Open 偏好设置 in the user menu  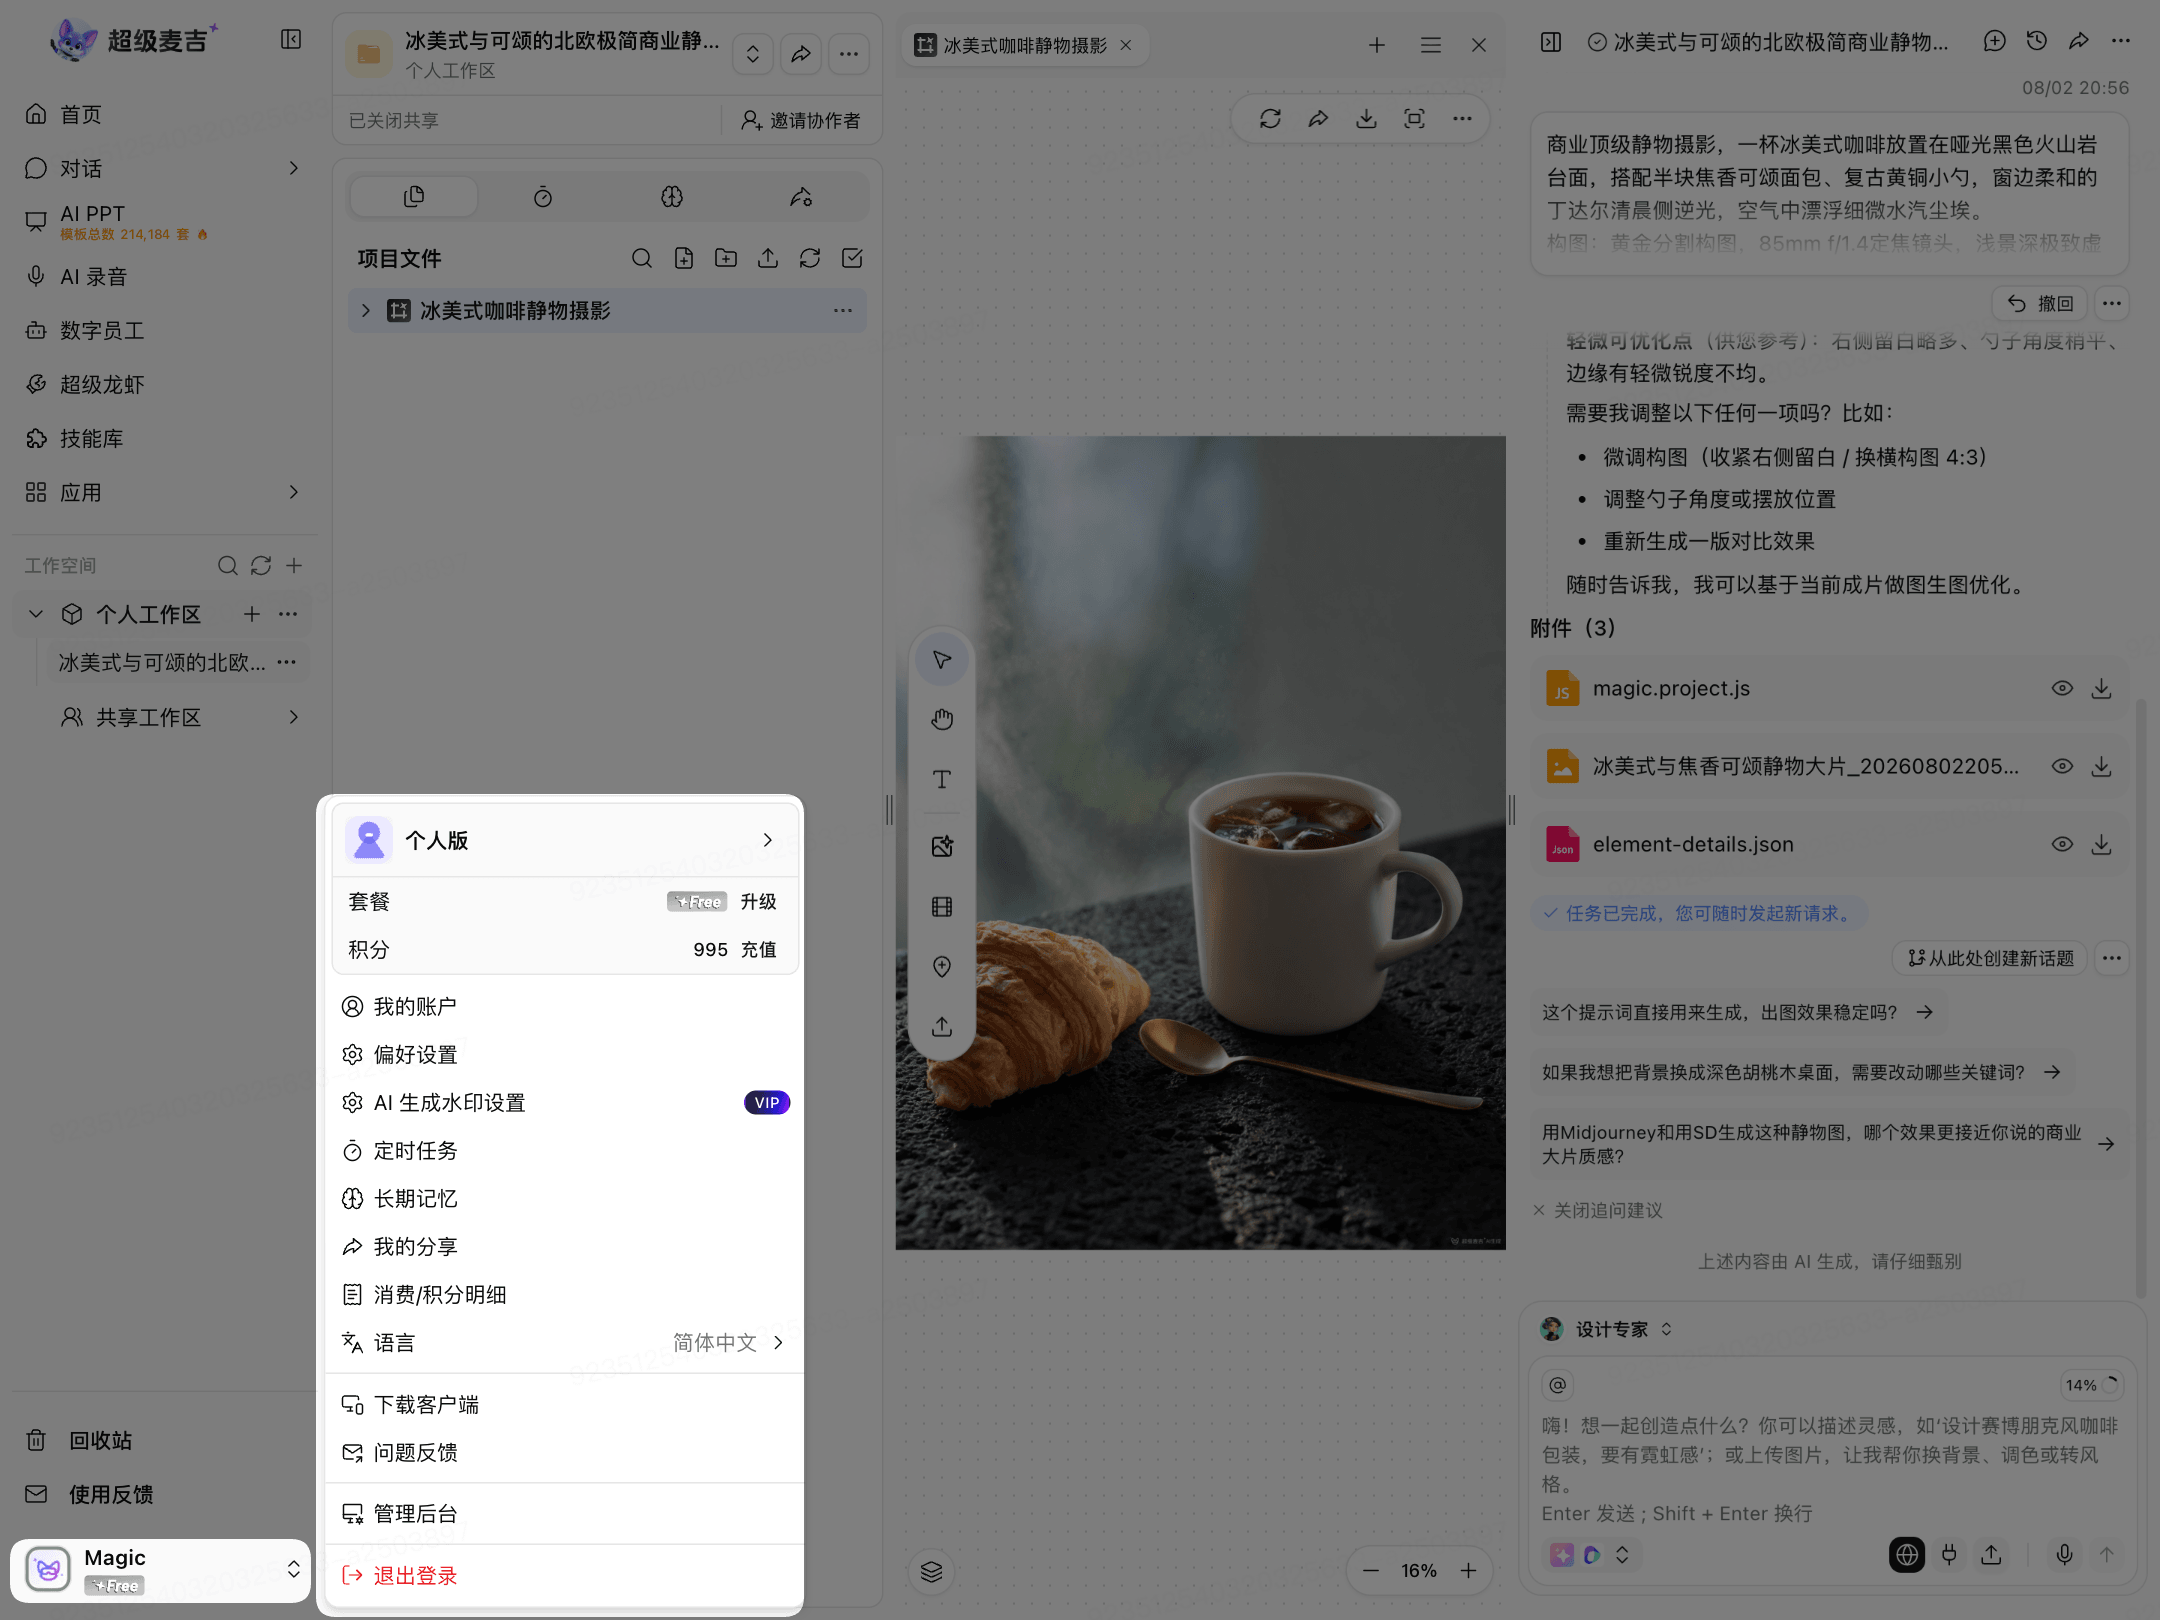(565, 1055)
